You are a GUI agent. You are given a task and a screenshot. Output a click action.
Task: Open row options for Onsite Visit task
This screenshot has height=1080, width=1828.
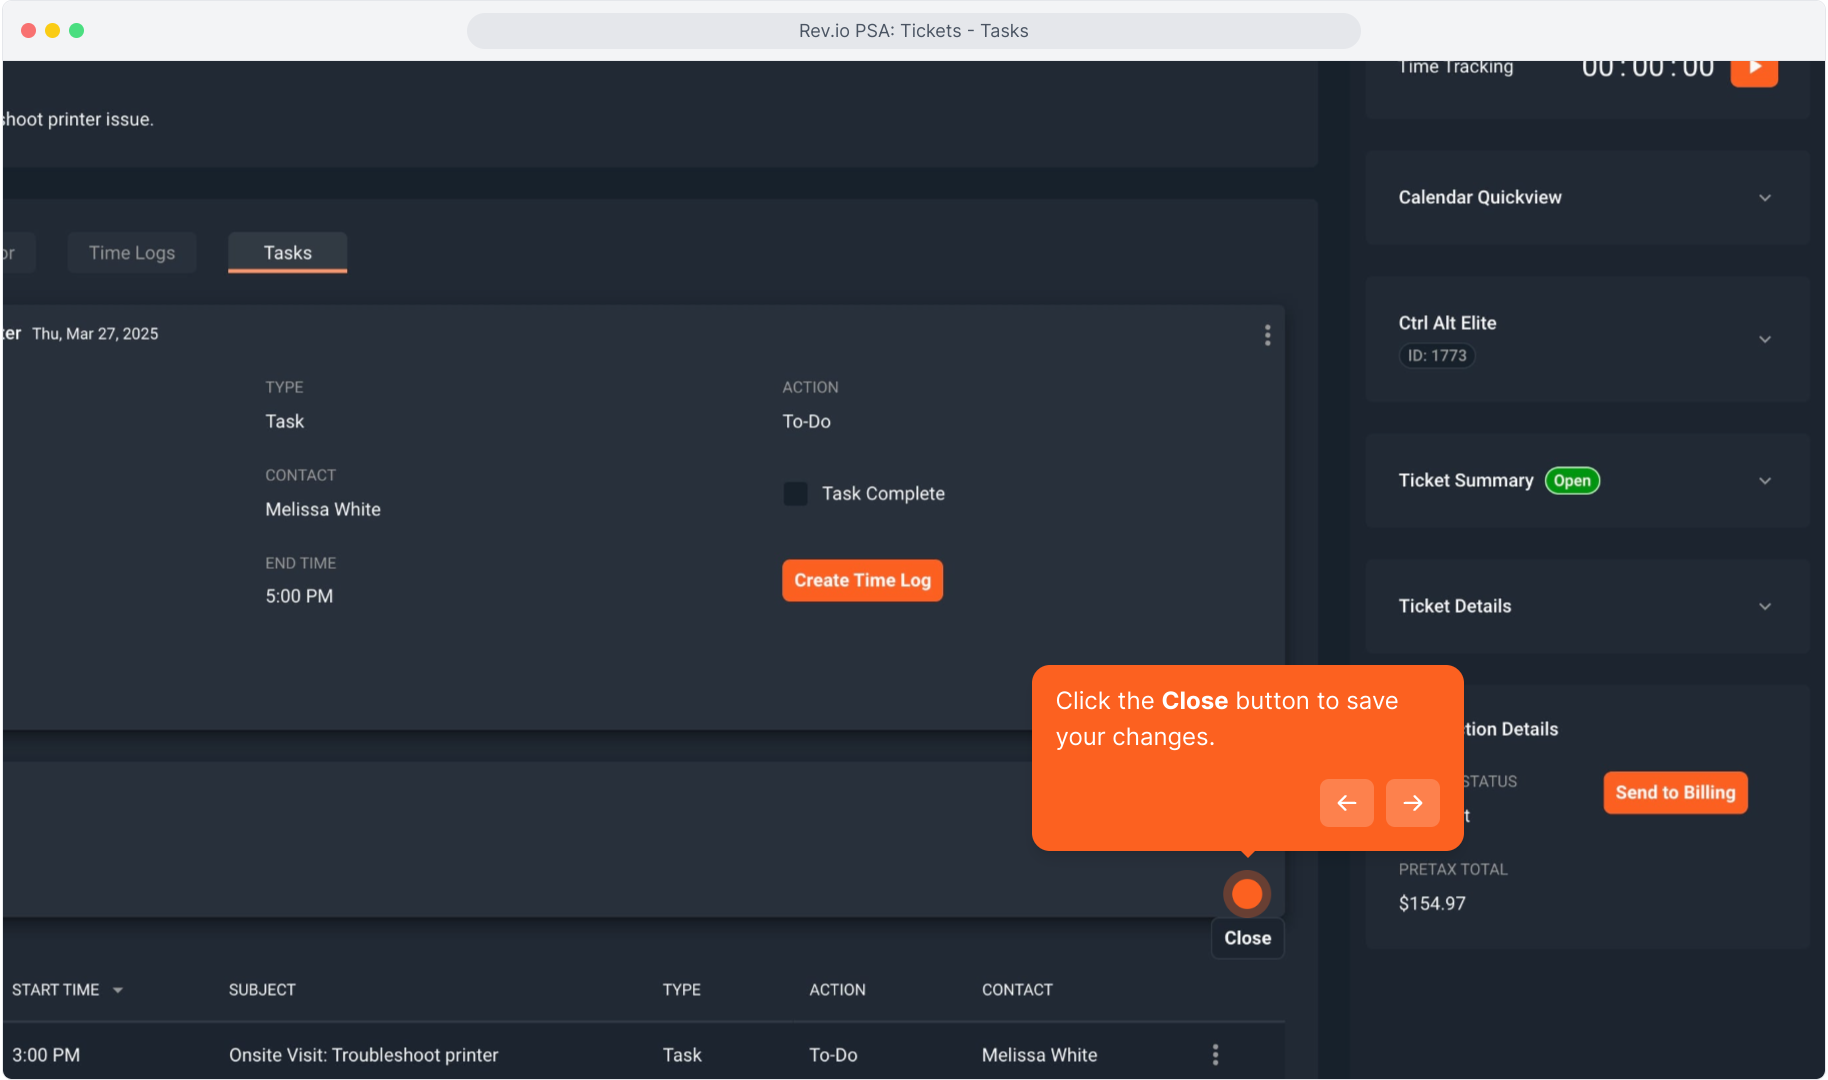1215,1054
